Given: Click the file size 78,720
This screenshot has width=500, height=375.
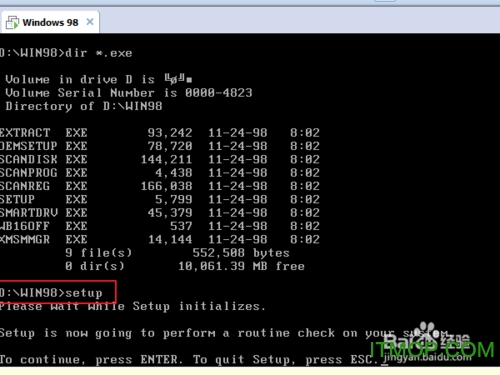Looking at the screenshot, I should click(x=170, y=146).
